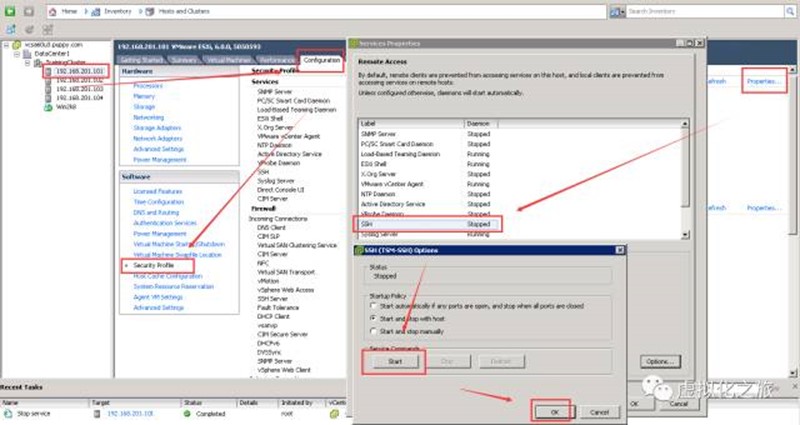Switch to the Configuration tab
The image size is (800, 425).
(321, 60)
